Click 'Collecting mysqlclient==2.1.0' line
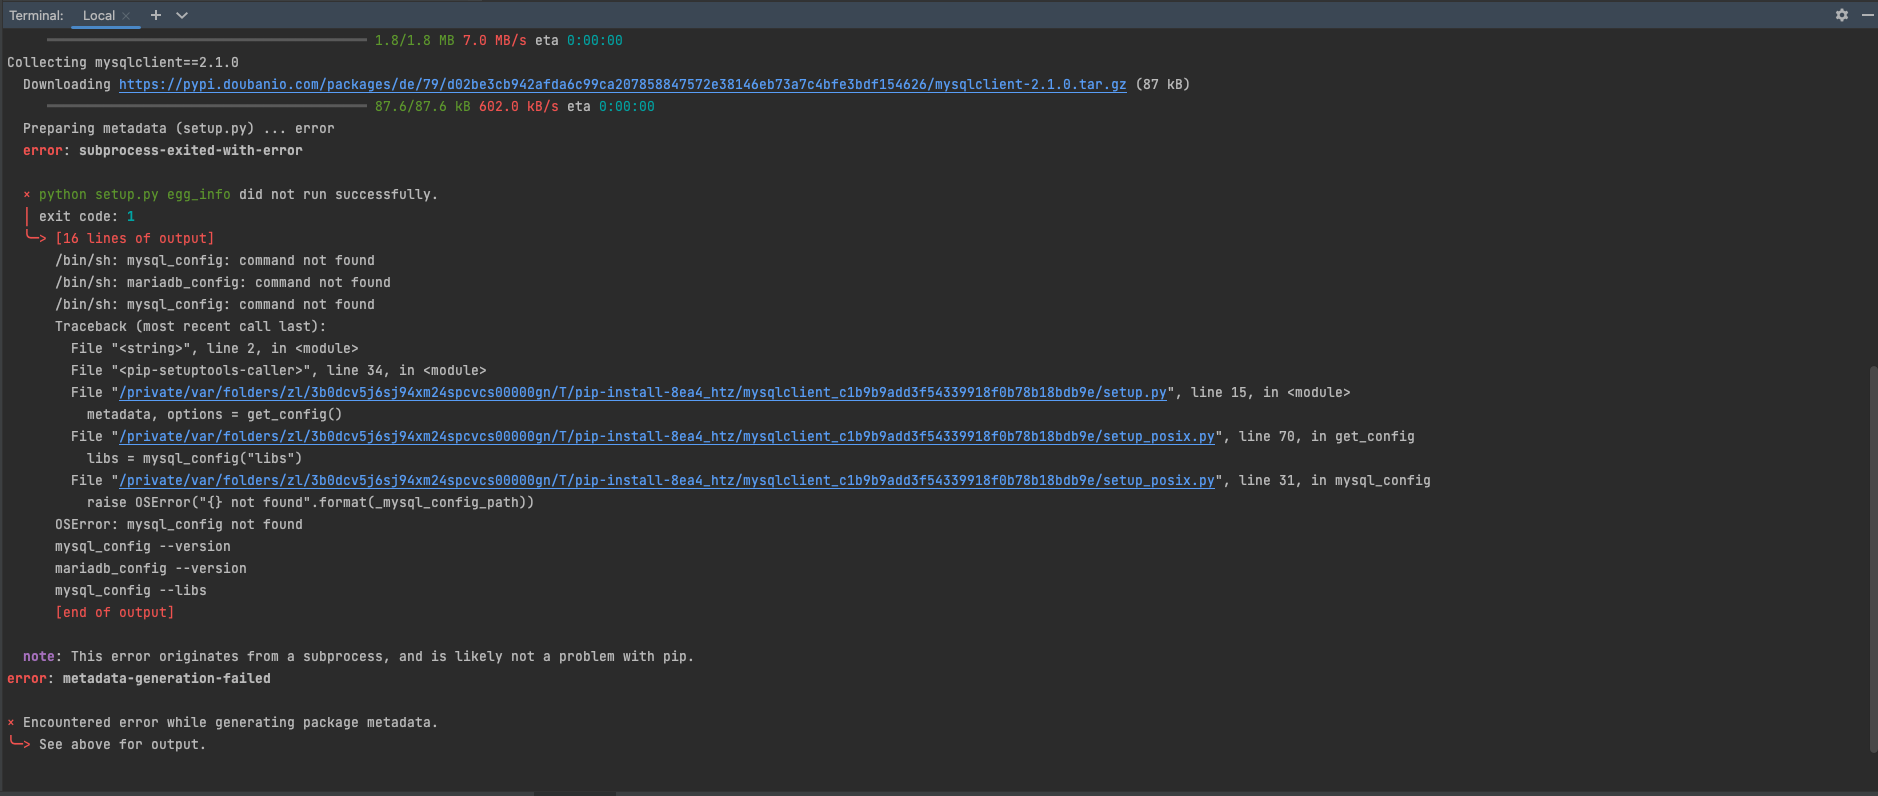 (123, 62)
